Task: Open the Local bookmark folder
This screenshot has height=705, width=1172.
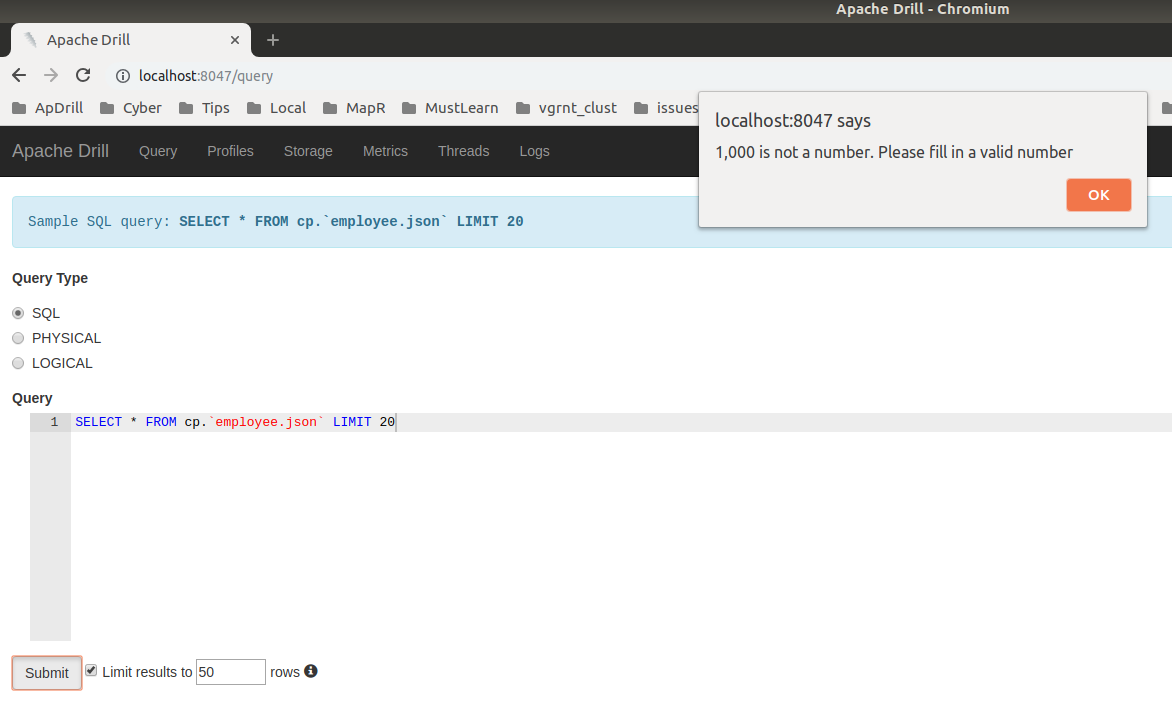Action: point(277,108)
